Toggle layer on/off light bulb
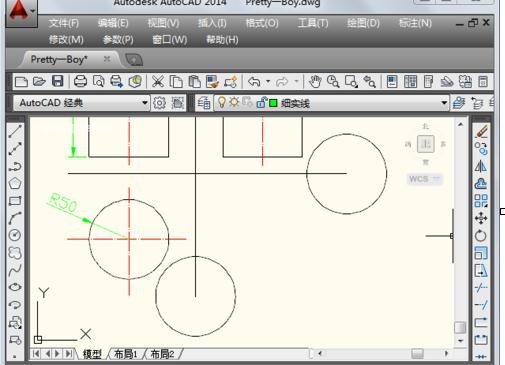The image size is (505, 365). (222, 103)
